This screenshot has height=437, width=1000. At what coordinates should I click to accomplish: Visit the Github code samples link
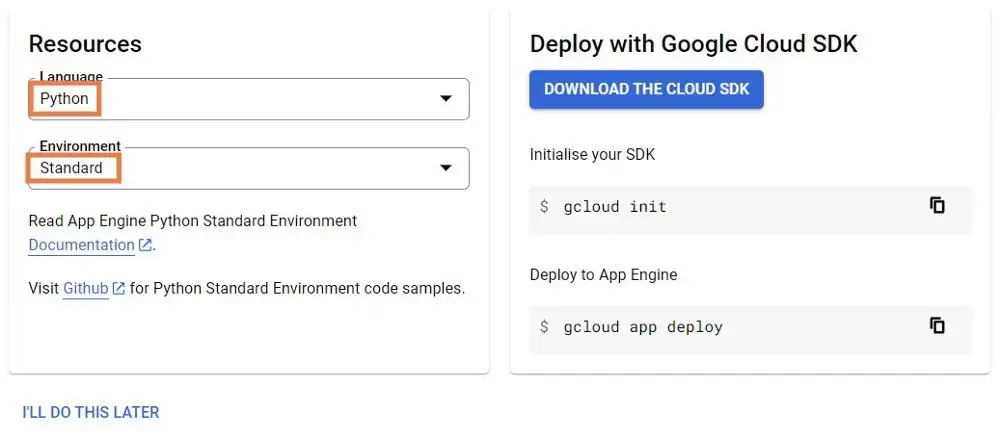[x=85, y=288]
